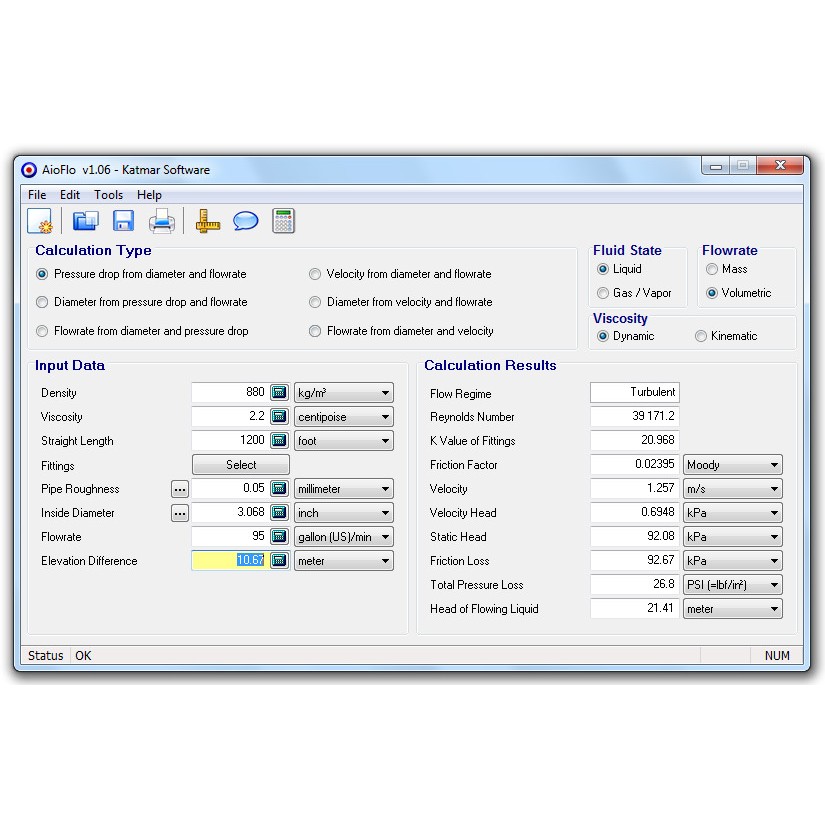Click the Pipe Roughness ellipsis button

(x=179, y=489)
